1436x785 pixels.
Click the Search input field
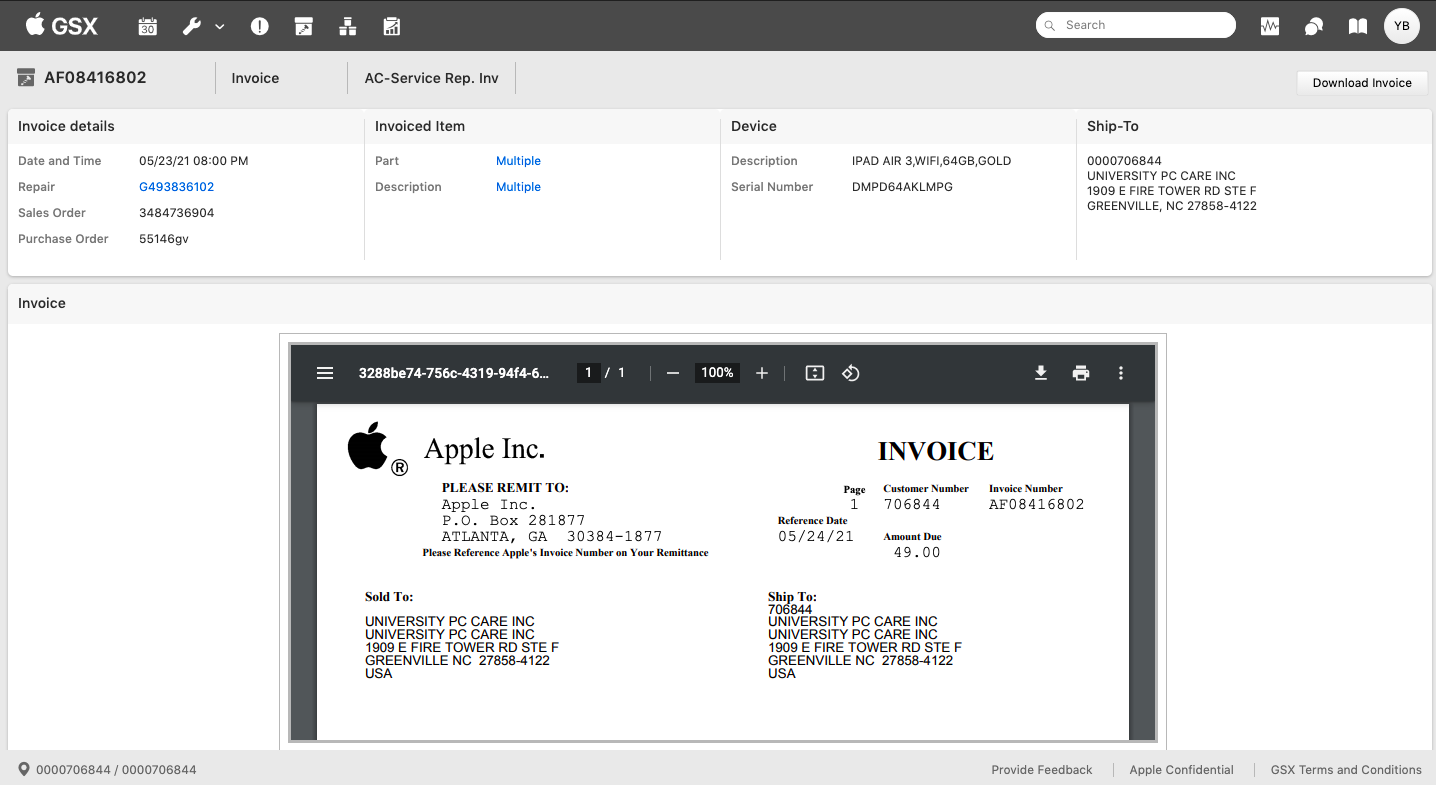[x=1135, y=25]
